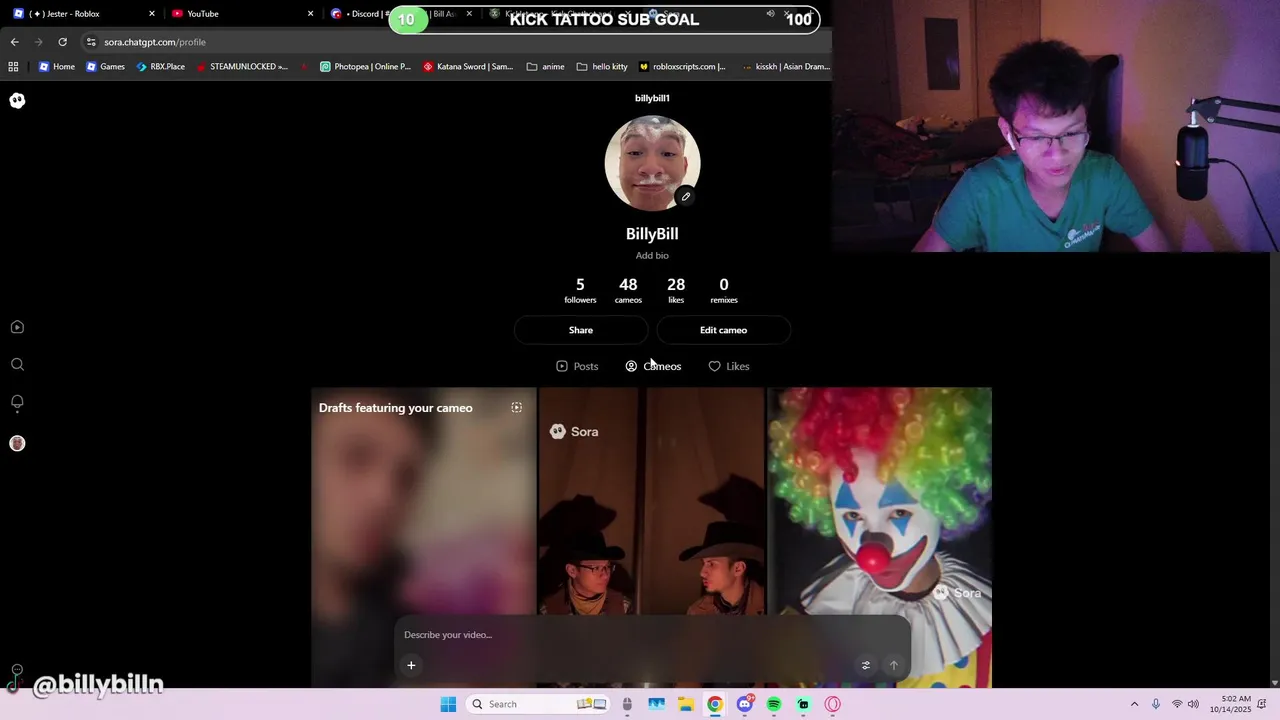
Task: Expand the anime bookmarks folder
Action: coord(546,67)
